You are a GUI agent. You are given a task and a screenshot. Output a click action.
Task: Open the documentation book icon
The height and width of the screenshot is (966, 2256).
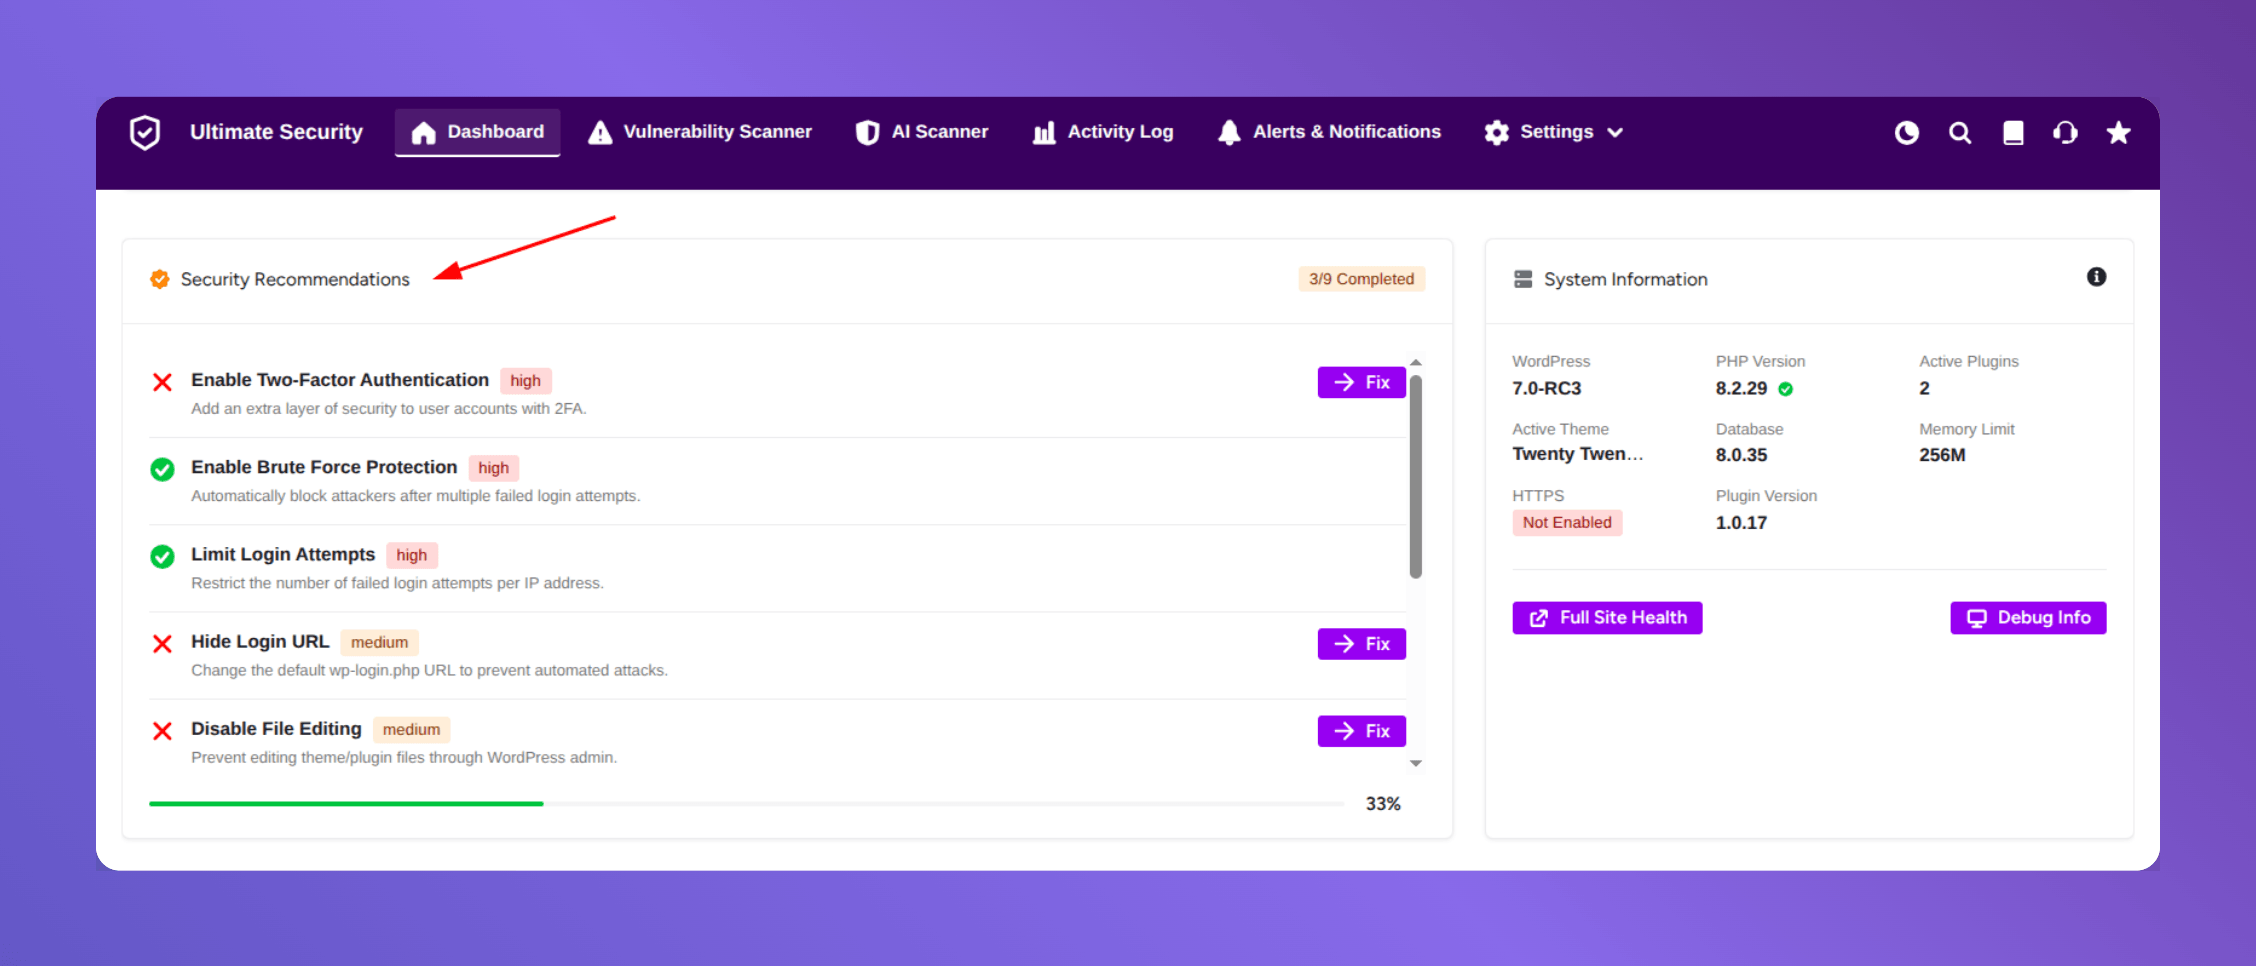(x=2013, y=133)
